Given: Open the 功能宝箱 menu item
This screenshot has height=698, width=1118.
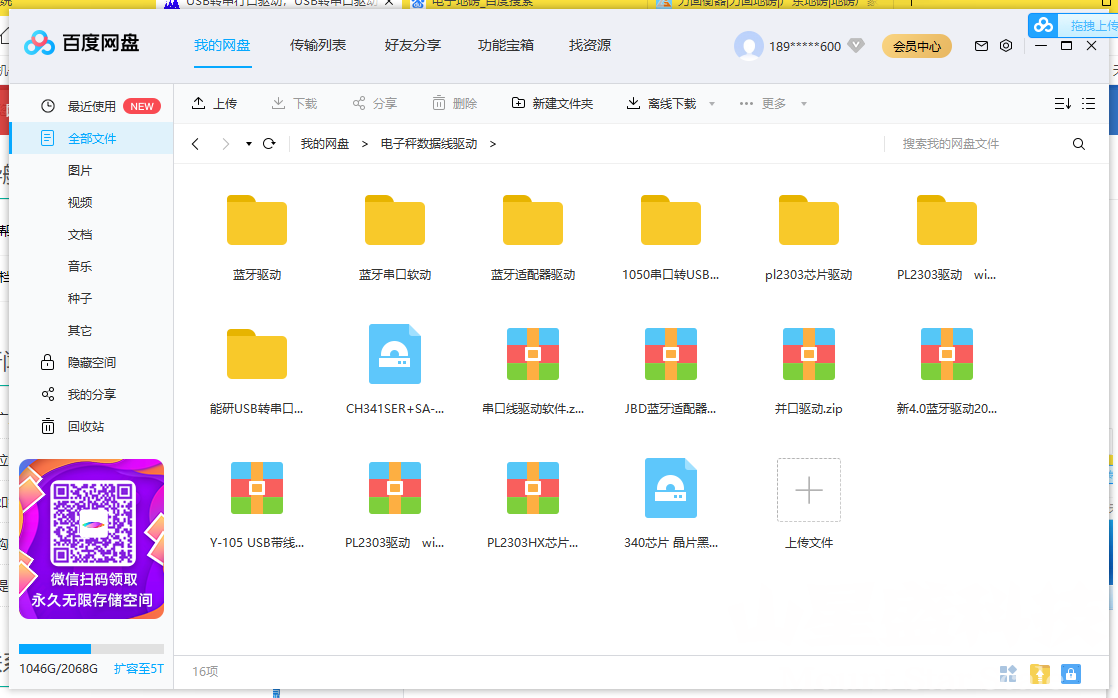Looking at the screenshot, I should [505, 45].
